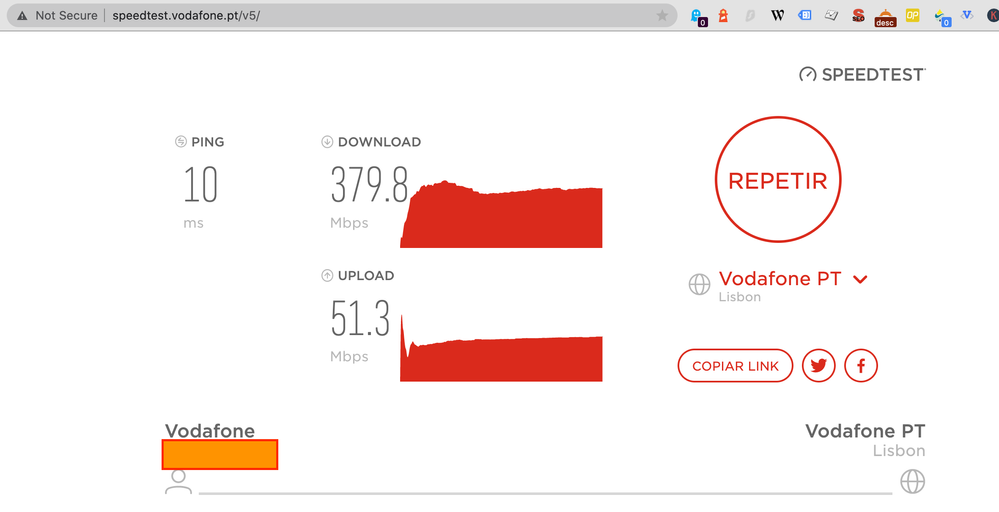Open the yellow OP extension icon

[912, 15]
